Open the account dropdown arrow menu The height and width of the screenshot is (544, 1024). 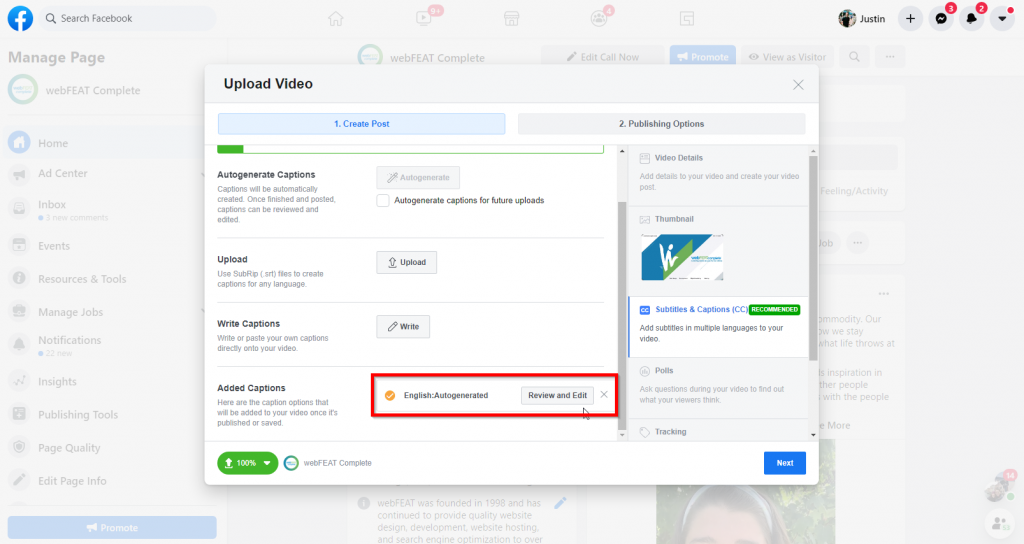click(x=1002, y=19)
